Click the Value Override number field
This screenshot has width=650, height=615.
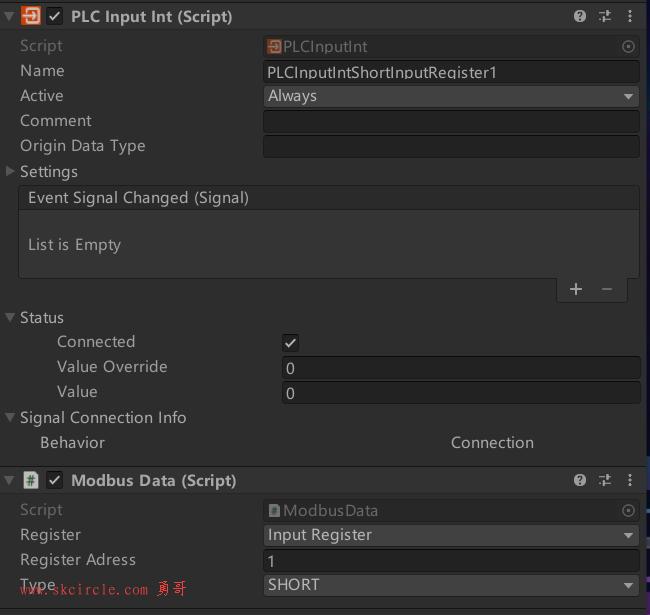tap(461, 368)
